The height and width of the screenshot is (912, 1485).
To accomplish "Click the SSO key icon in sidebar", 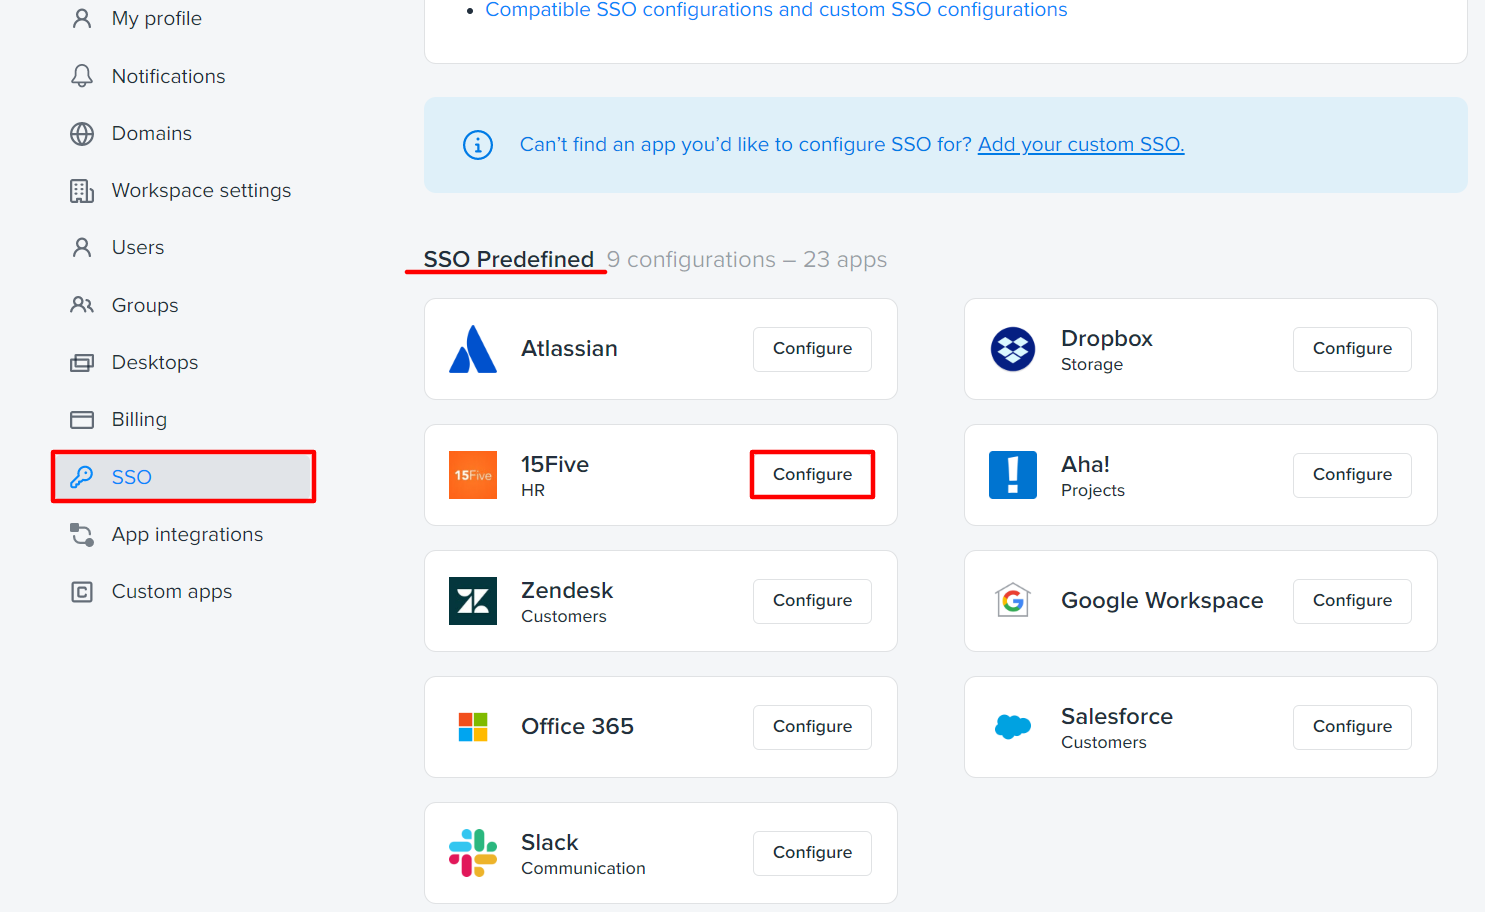I will point(81,477).
